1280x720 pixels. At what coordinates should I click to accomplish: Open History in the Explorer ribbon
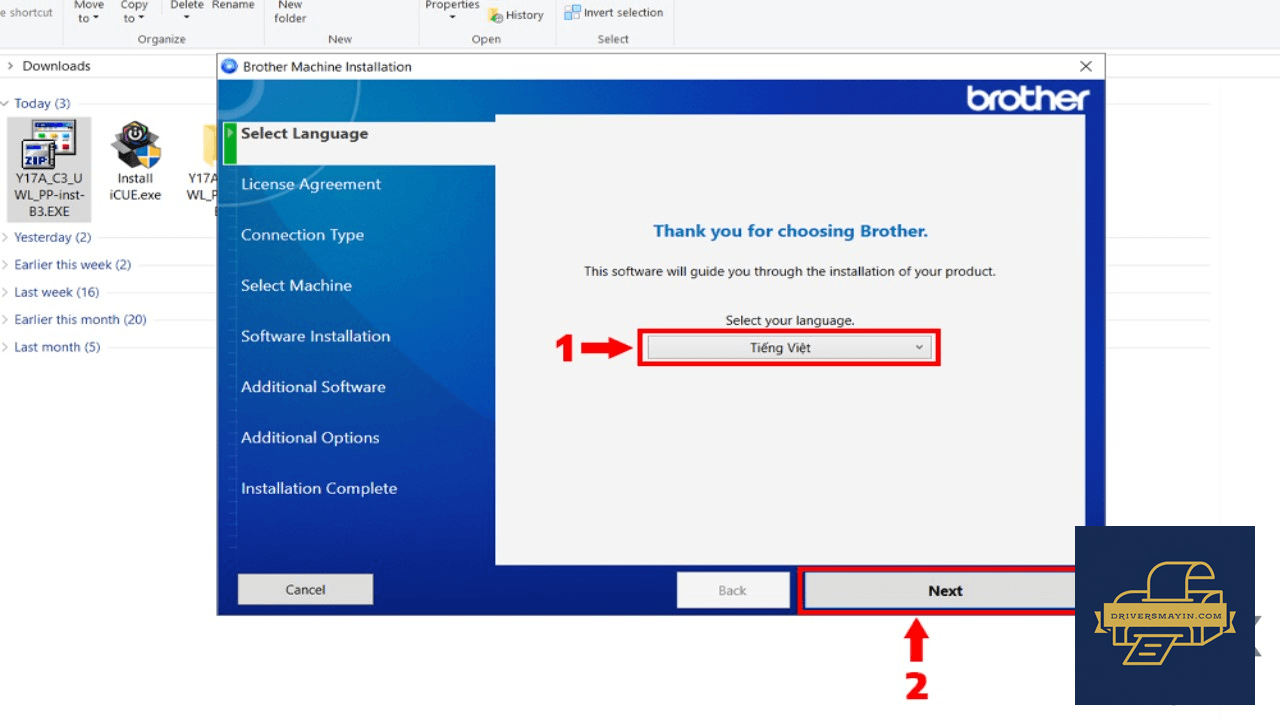click(516, 15)
